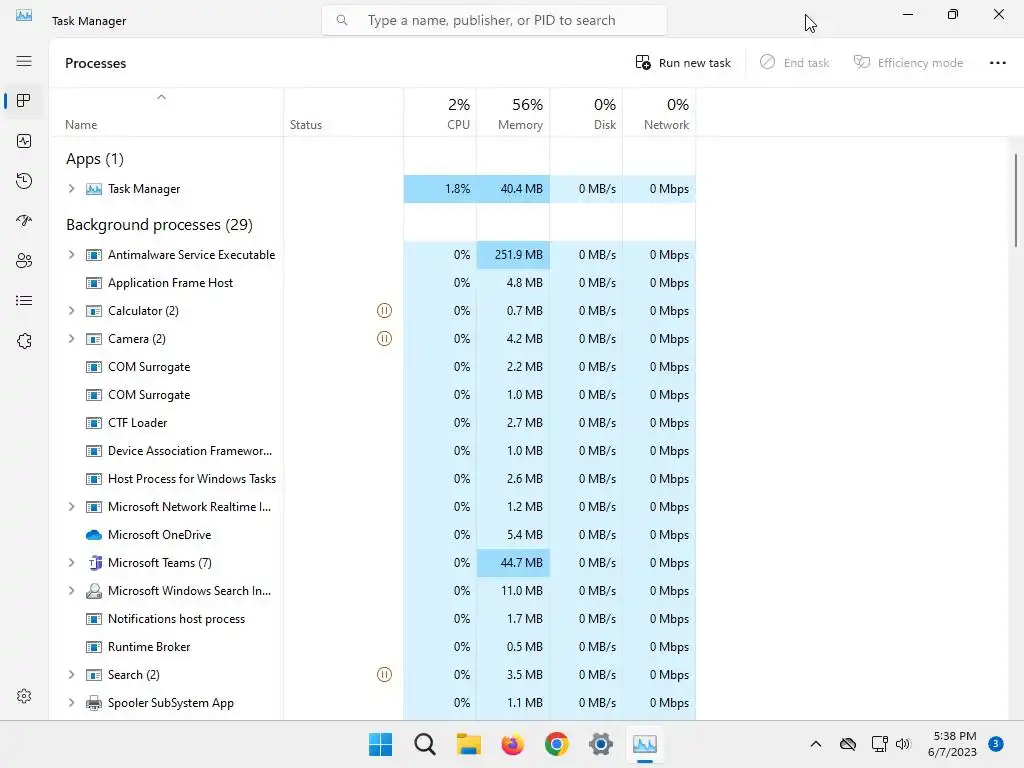Open the Performance page icon
1024x768 pixels.
[x=24, y=141]
